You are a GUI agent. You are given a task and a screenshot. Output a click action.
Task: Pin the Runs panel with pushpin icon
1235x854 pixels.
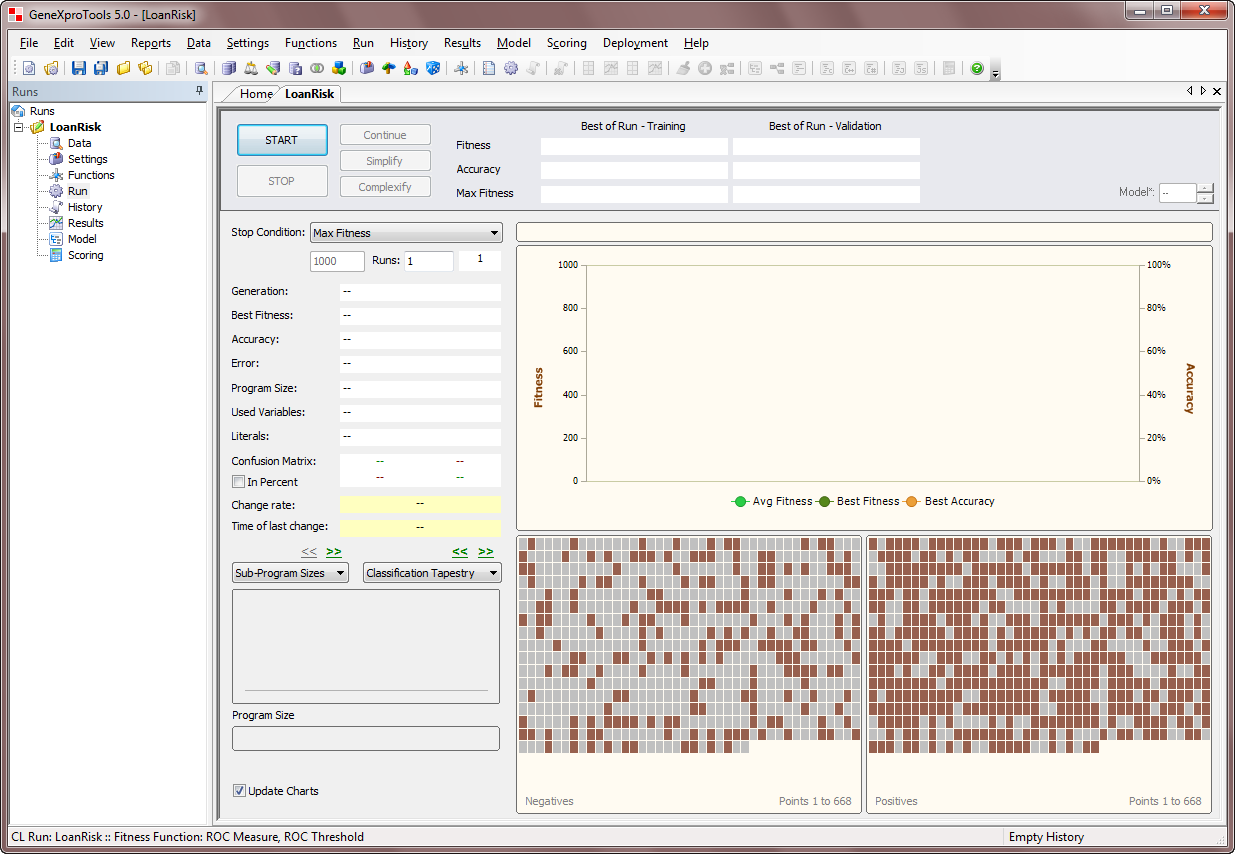(199, 91)
